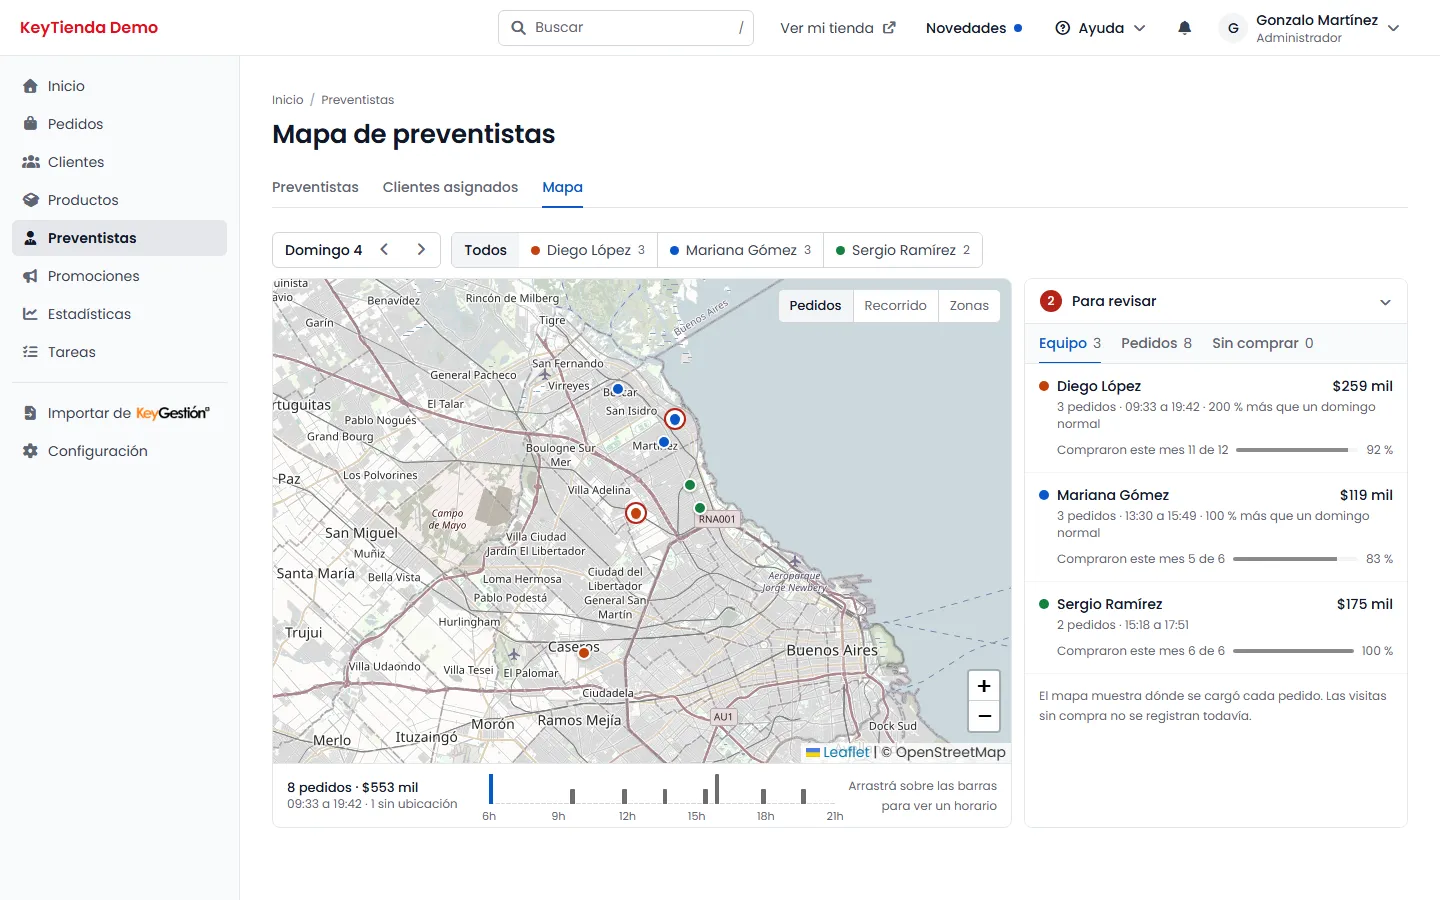
Task: Filter map by Todos
Action: [x=485, y=250]
